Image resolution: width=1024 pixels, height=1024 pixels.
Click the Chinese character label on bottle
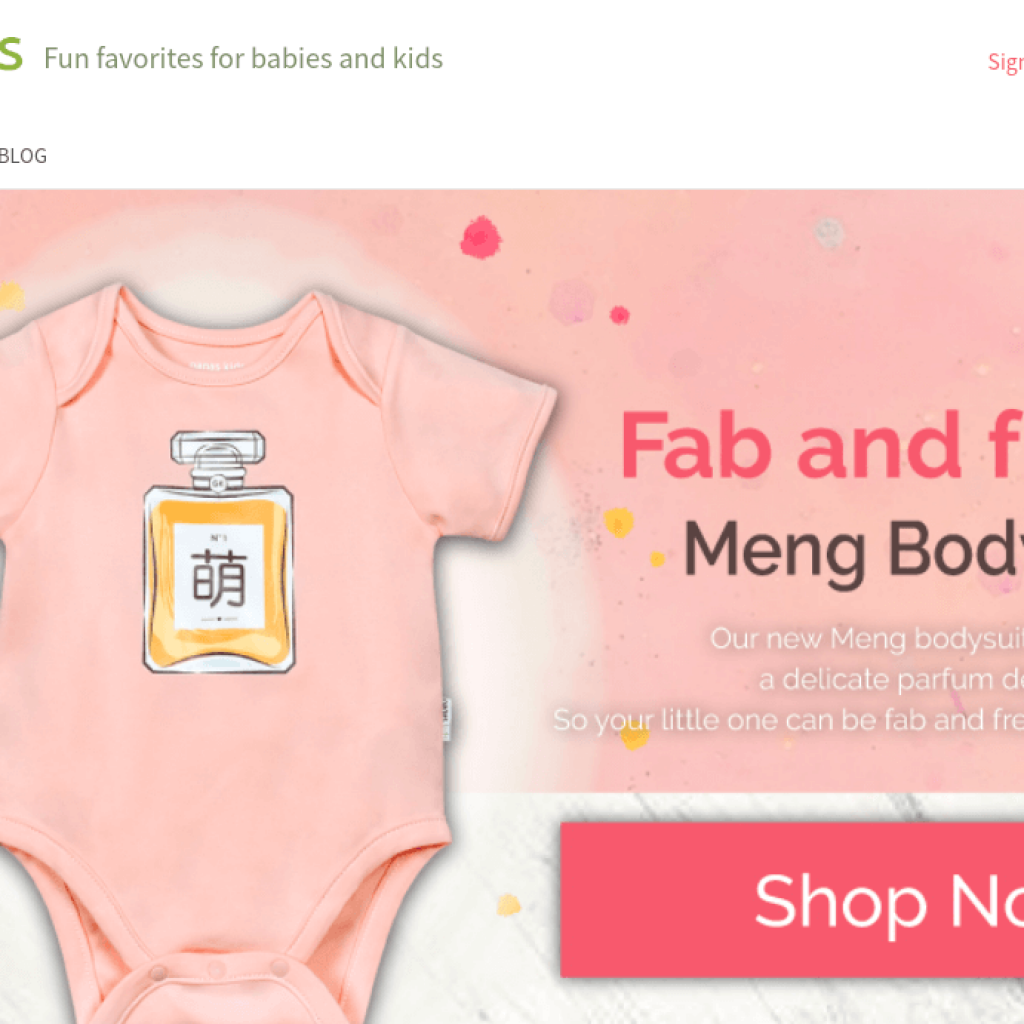coord(219,576)
